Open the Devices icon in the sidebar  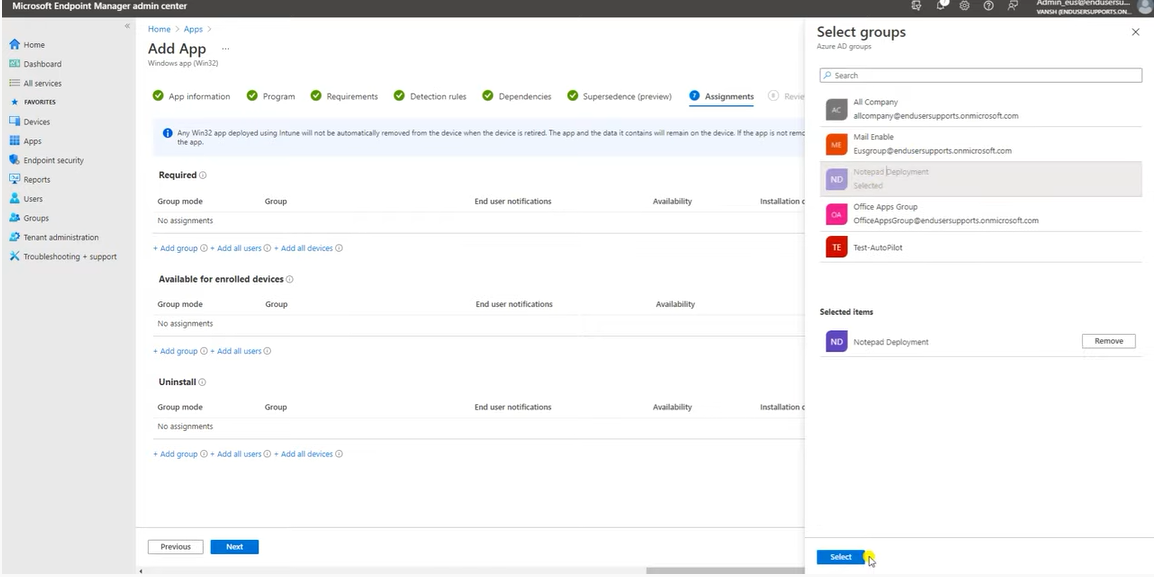click(15, 121)
